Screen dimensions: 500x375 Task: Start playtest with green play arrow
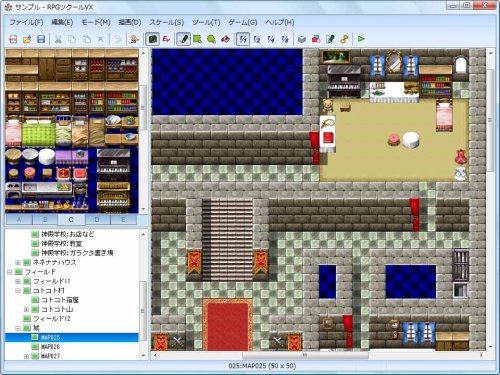click(x=361, y=39)
